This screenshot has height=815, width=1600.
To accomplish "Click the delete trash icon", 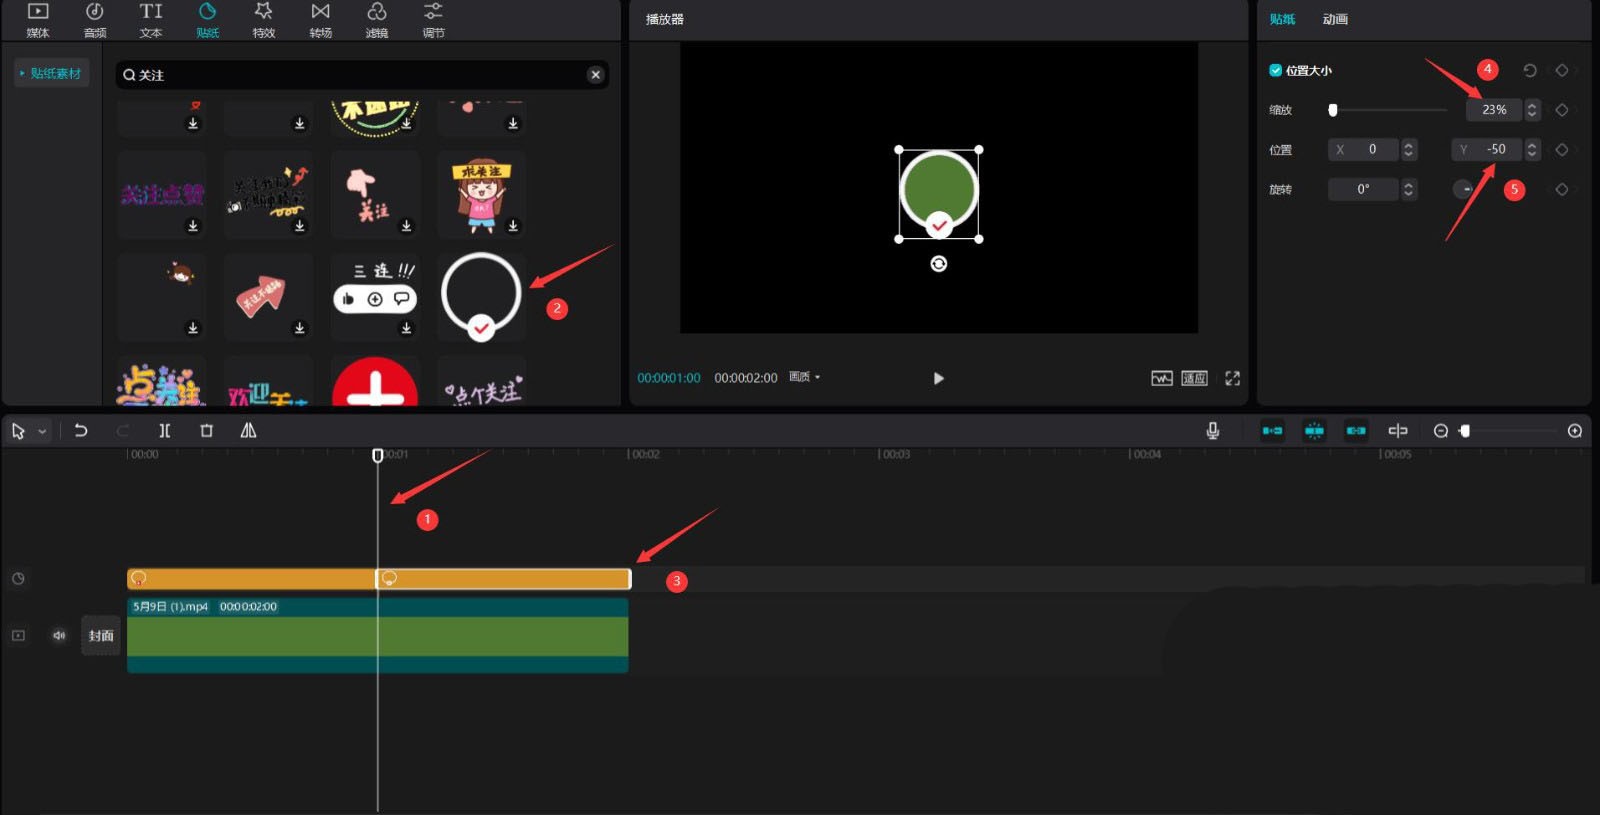I will 206,431.
